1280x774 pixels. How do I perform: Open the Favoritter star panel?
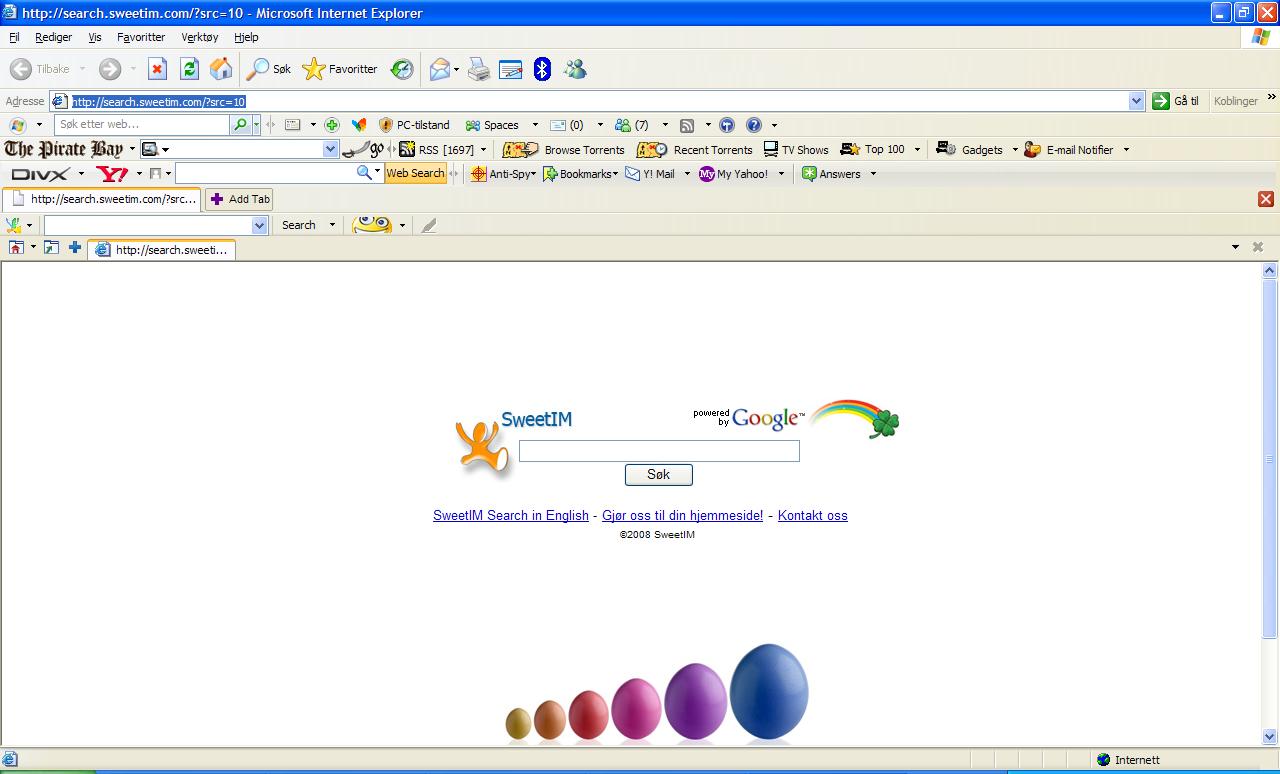[340, 69]
